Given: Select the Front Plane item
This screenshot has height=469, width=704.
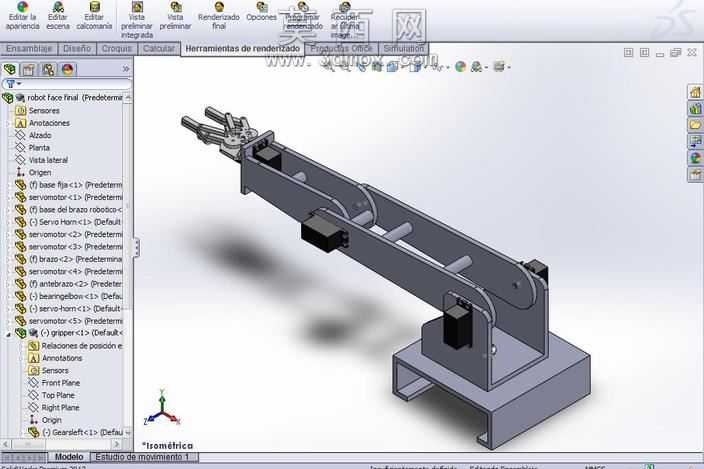Looking at the screenshot, I should tap(54, 383).
